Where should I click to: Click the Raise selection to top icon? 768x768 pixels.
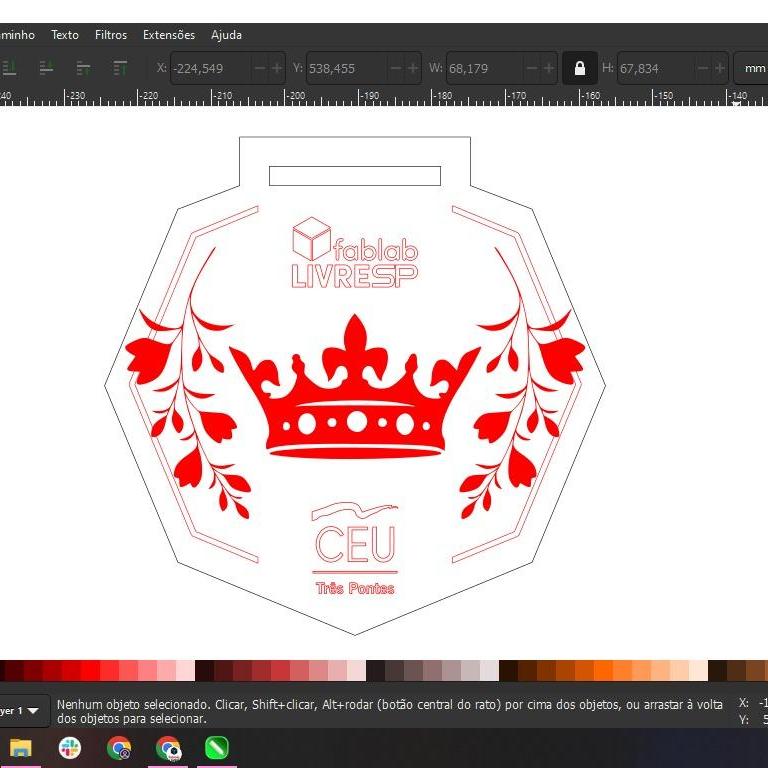click(120, 68)
